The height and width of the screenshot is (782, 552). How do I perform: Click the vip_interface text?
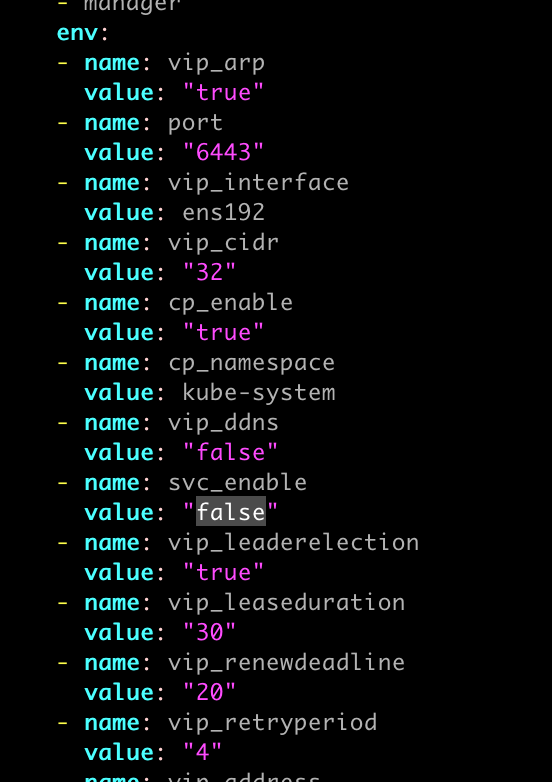(x=258, y=183)
